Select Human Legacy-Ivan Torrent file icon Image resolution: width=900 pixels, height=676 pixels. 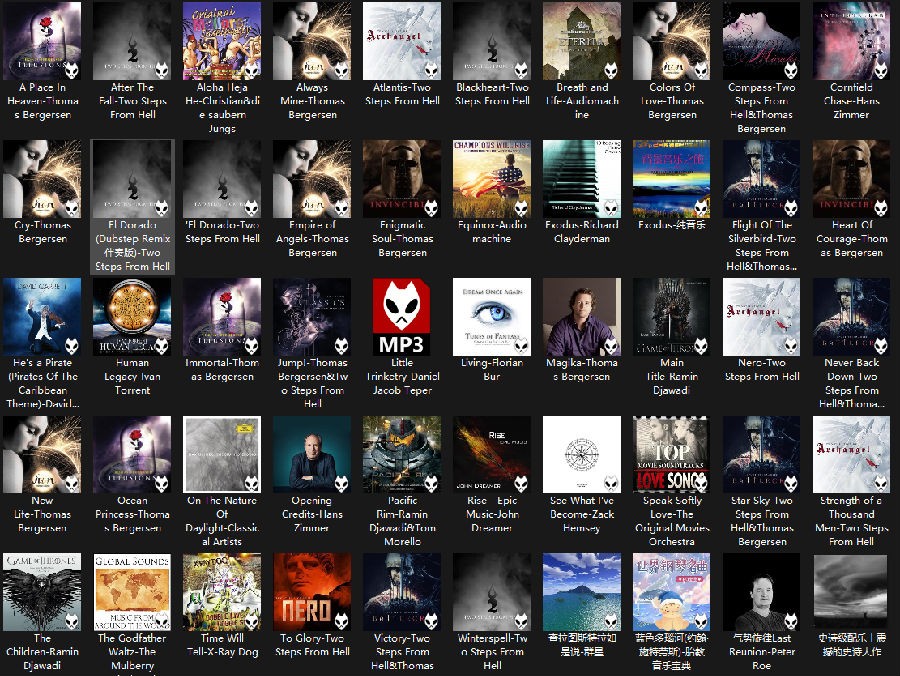coord(132,317)
